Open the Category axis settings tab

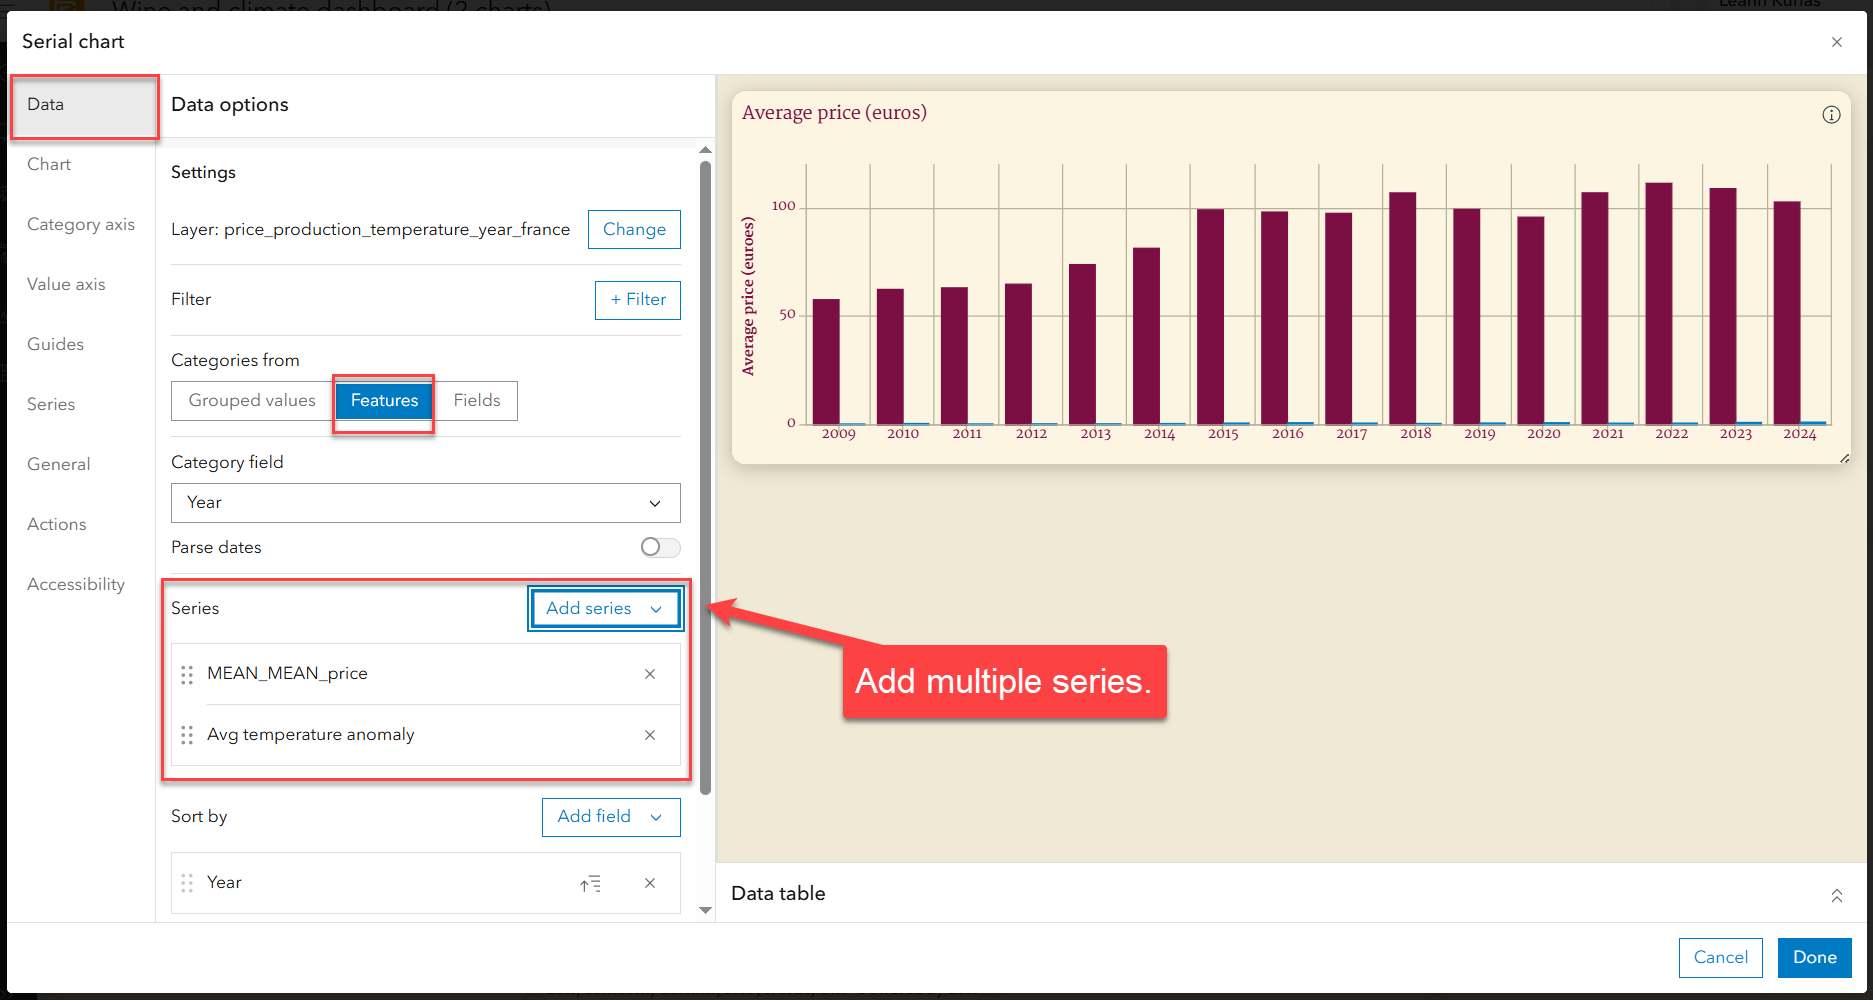point(81,224)
